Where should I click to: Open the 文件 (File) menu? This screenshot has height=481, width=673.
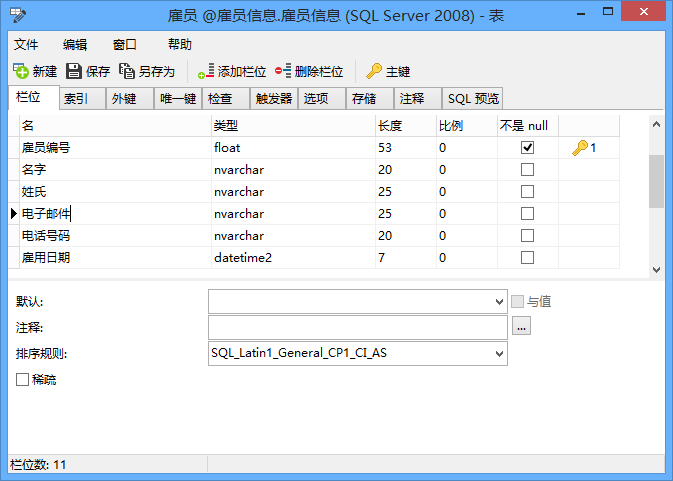click(26, 44)
